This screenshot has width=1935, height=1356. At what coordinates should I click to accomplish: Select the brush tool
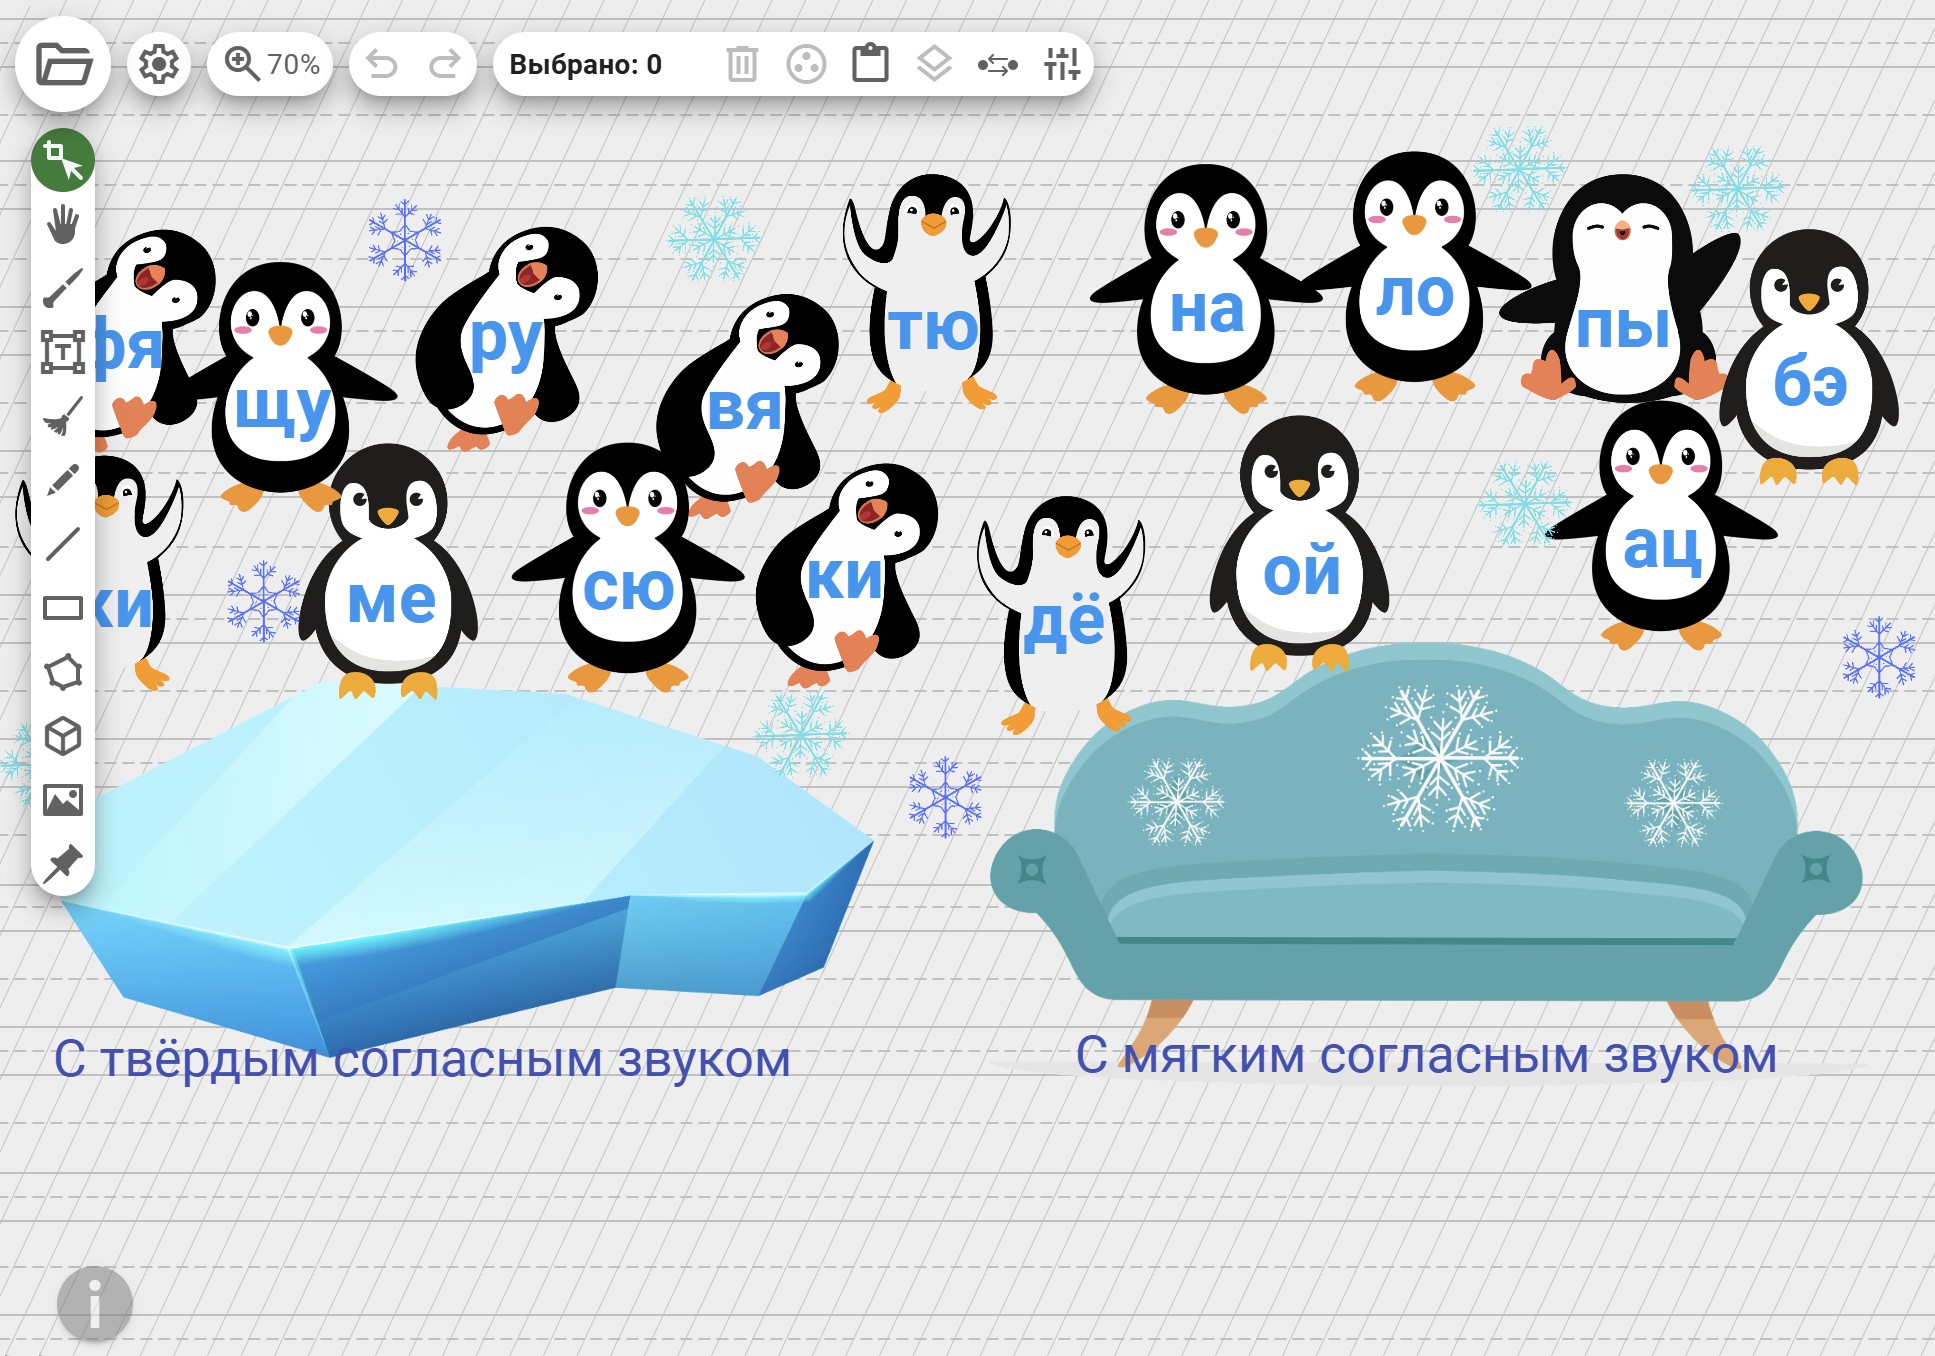[63, 288]
